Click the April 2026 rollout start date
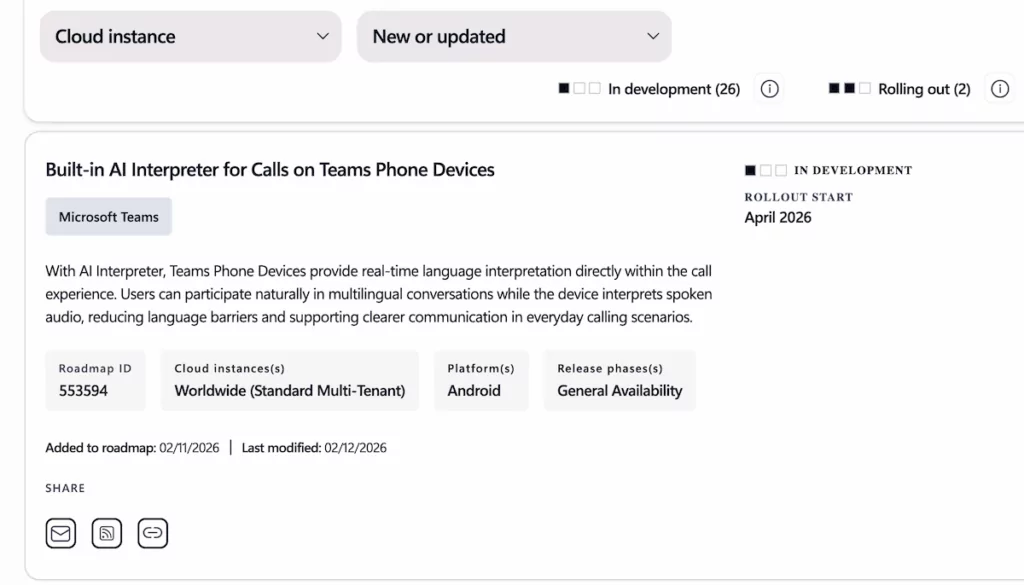 coord(777,217)
